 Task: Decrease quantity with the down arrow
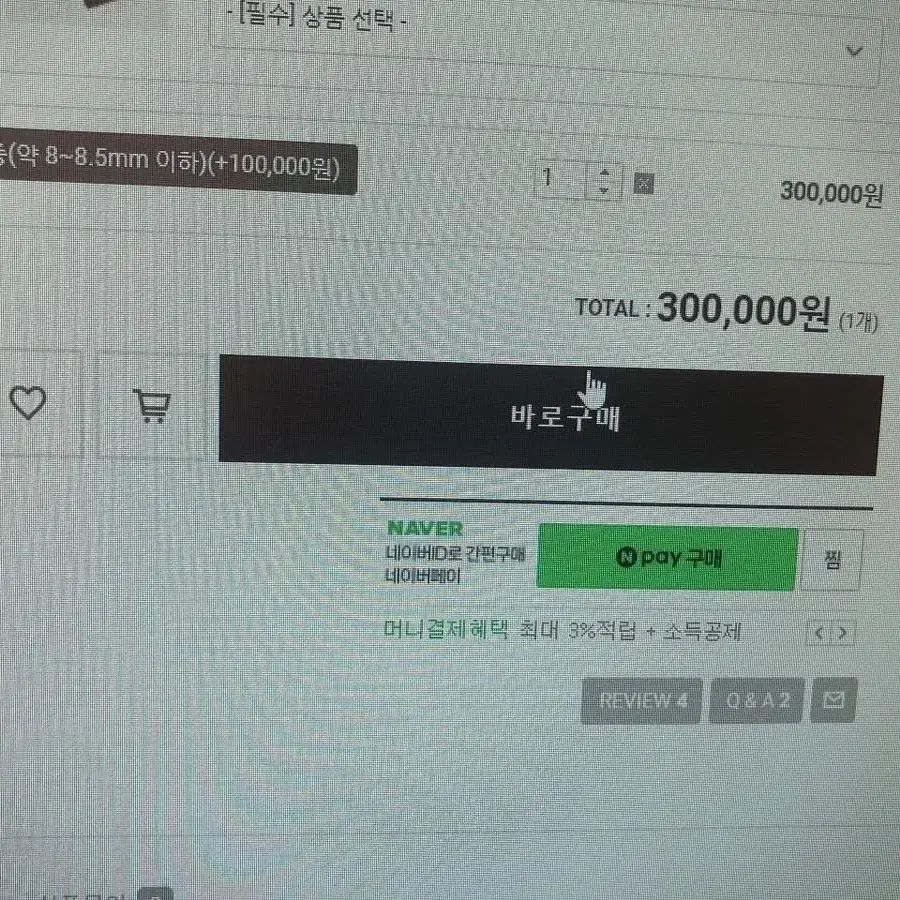604,189
